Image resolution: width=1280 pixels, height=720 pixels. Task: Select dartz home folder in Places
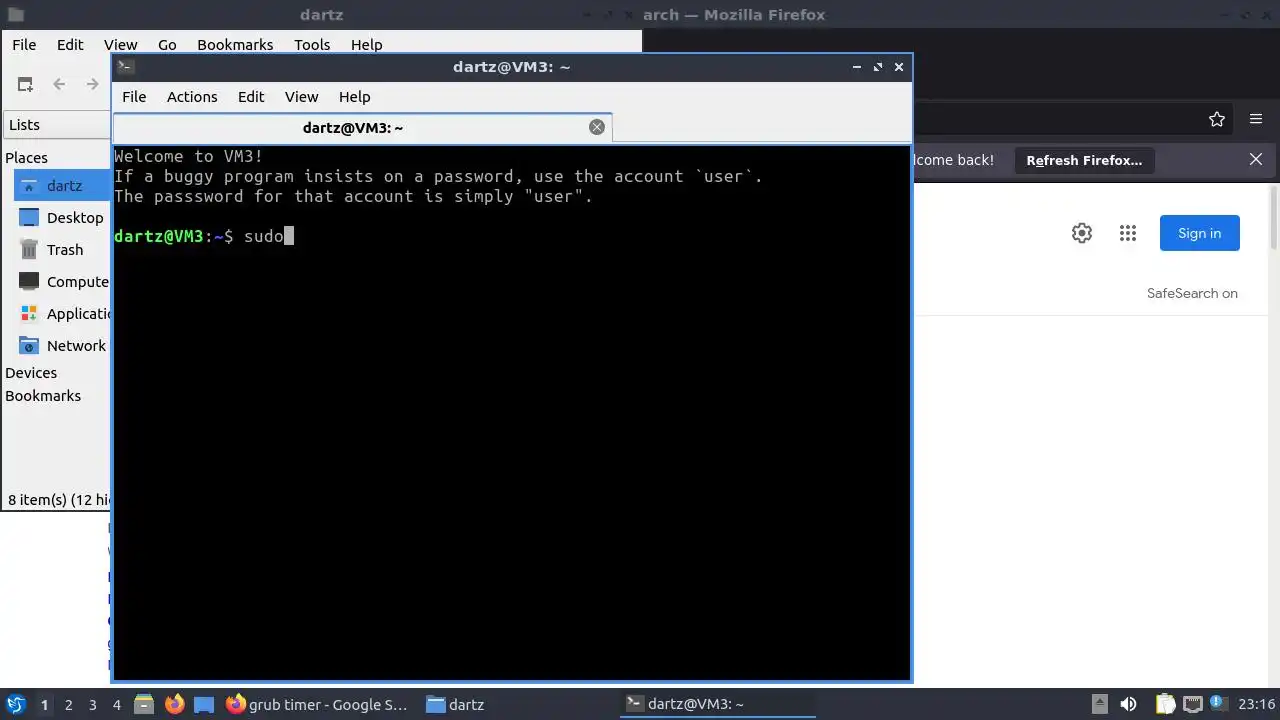click(x=63, y=186)
